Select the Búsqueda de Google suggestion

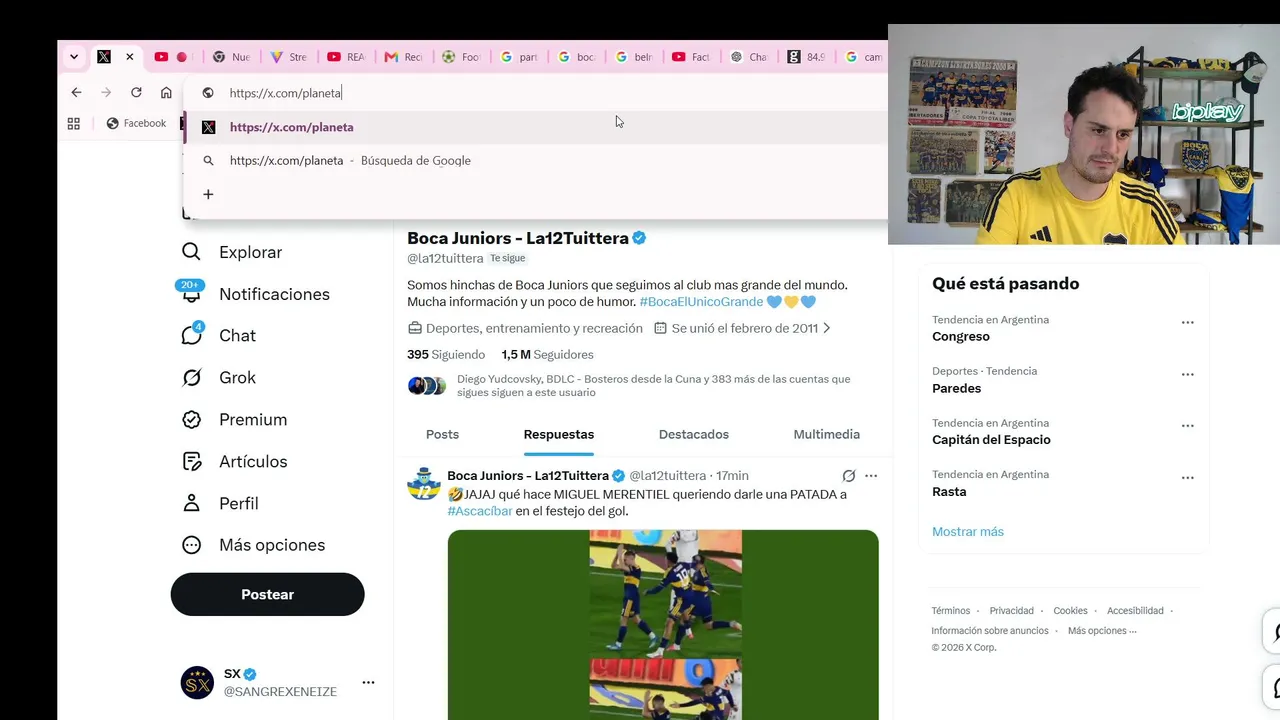(536, 160)
